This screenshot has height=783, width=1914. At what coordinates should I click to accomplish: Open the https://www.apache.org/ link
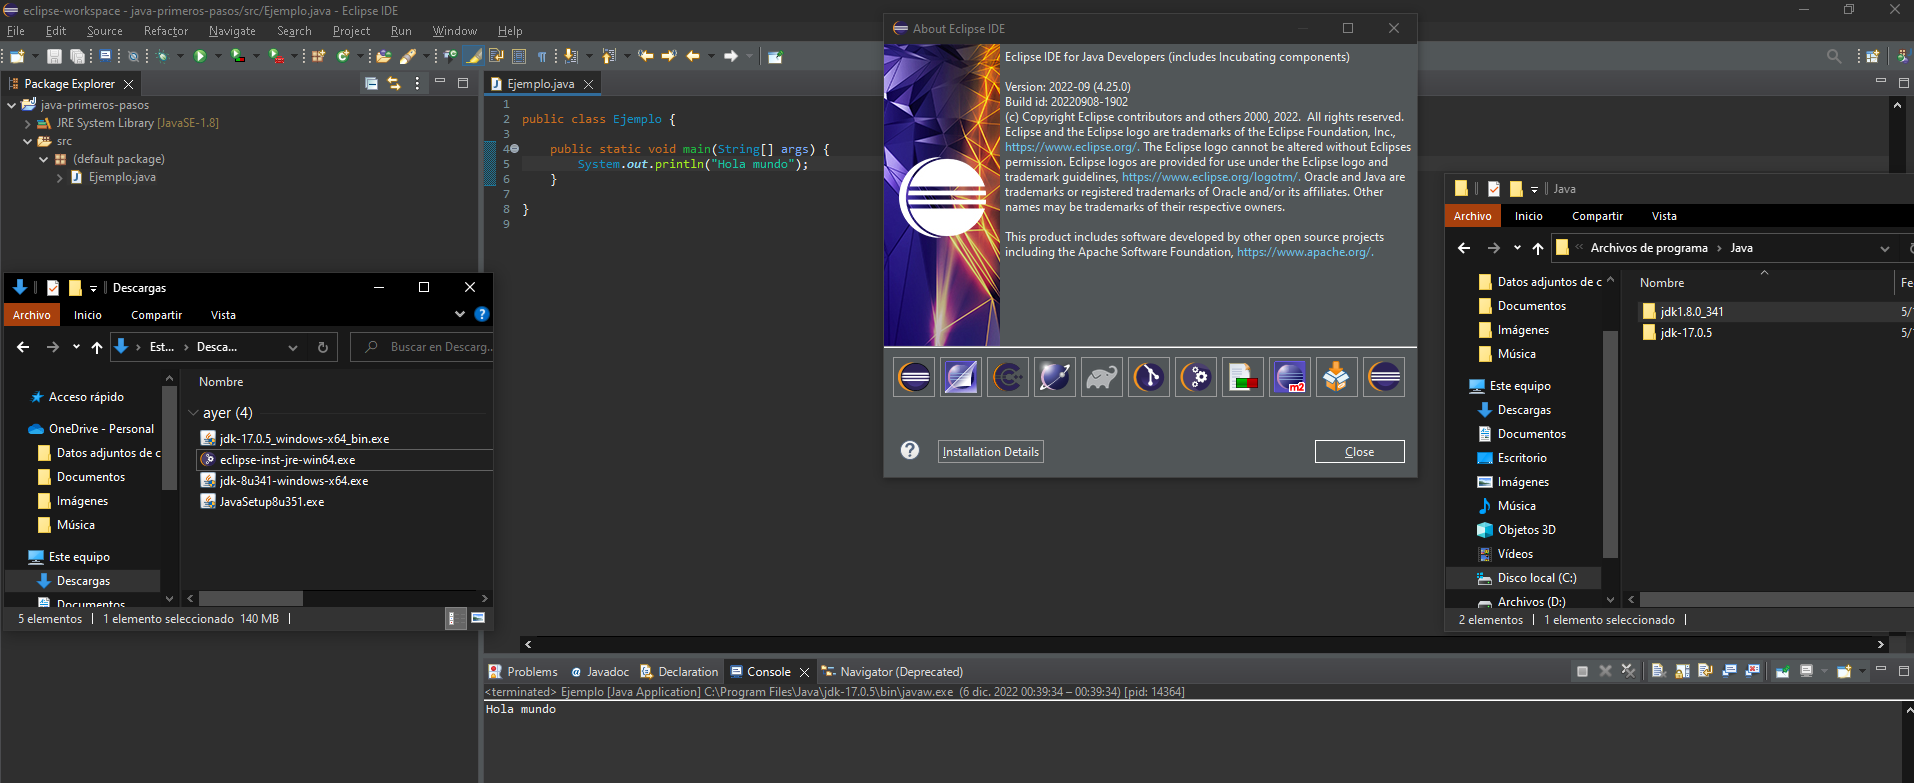[1305, 252]
